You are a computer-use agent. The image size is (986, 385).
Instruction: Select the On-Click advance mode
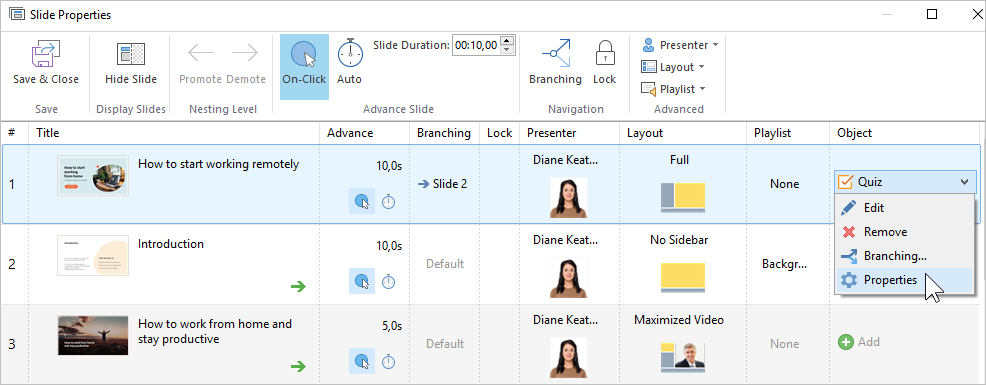(304, 67)
